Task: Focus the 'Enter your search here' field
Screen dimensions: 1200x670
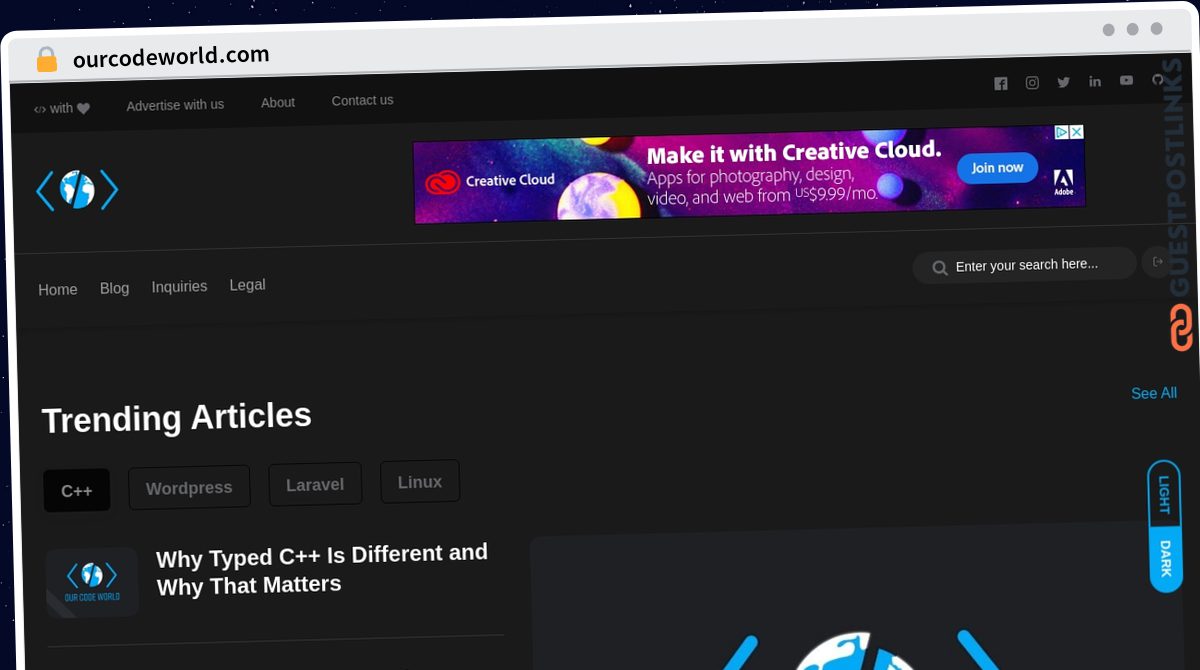Action: click(1025, 265)
